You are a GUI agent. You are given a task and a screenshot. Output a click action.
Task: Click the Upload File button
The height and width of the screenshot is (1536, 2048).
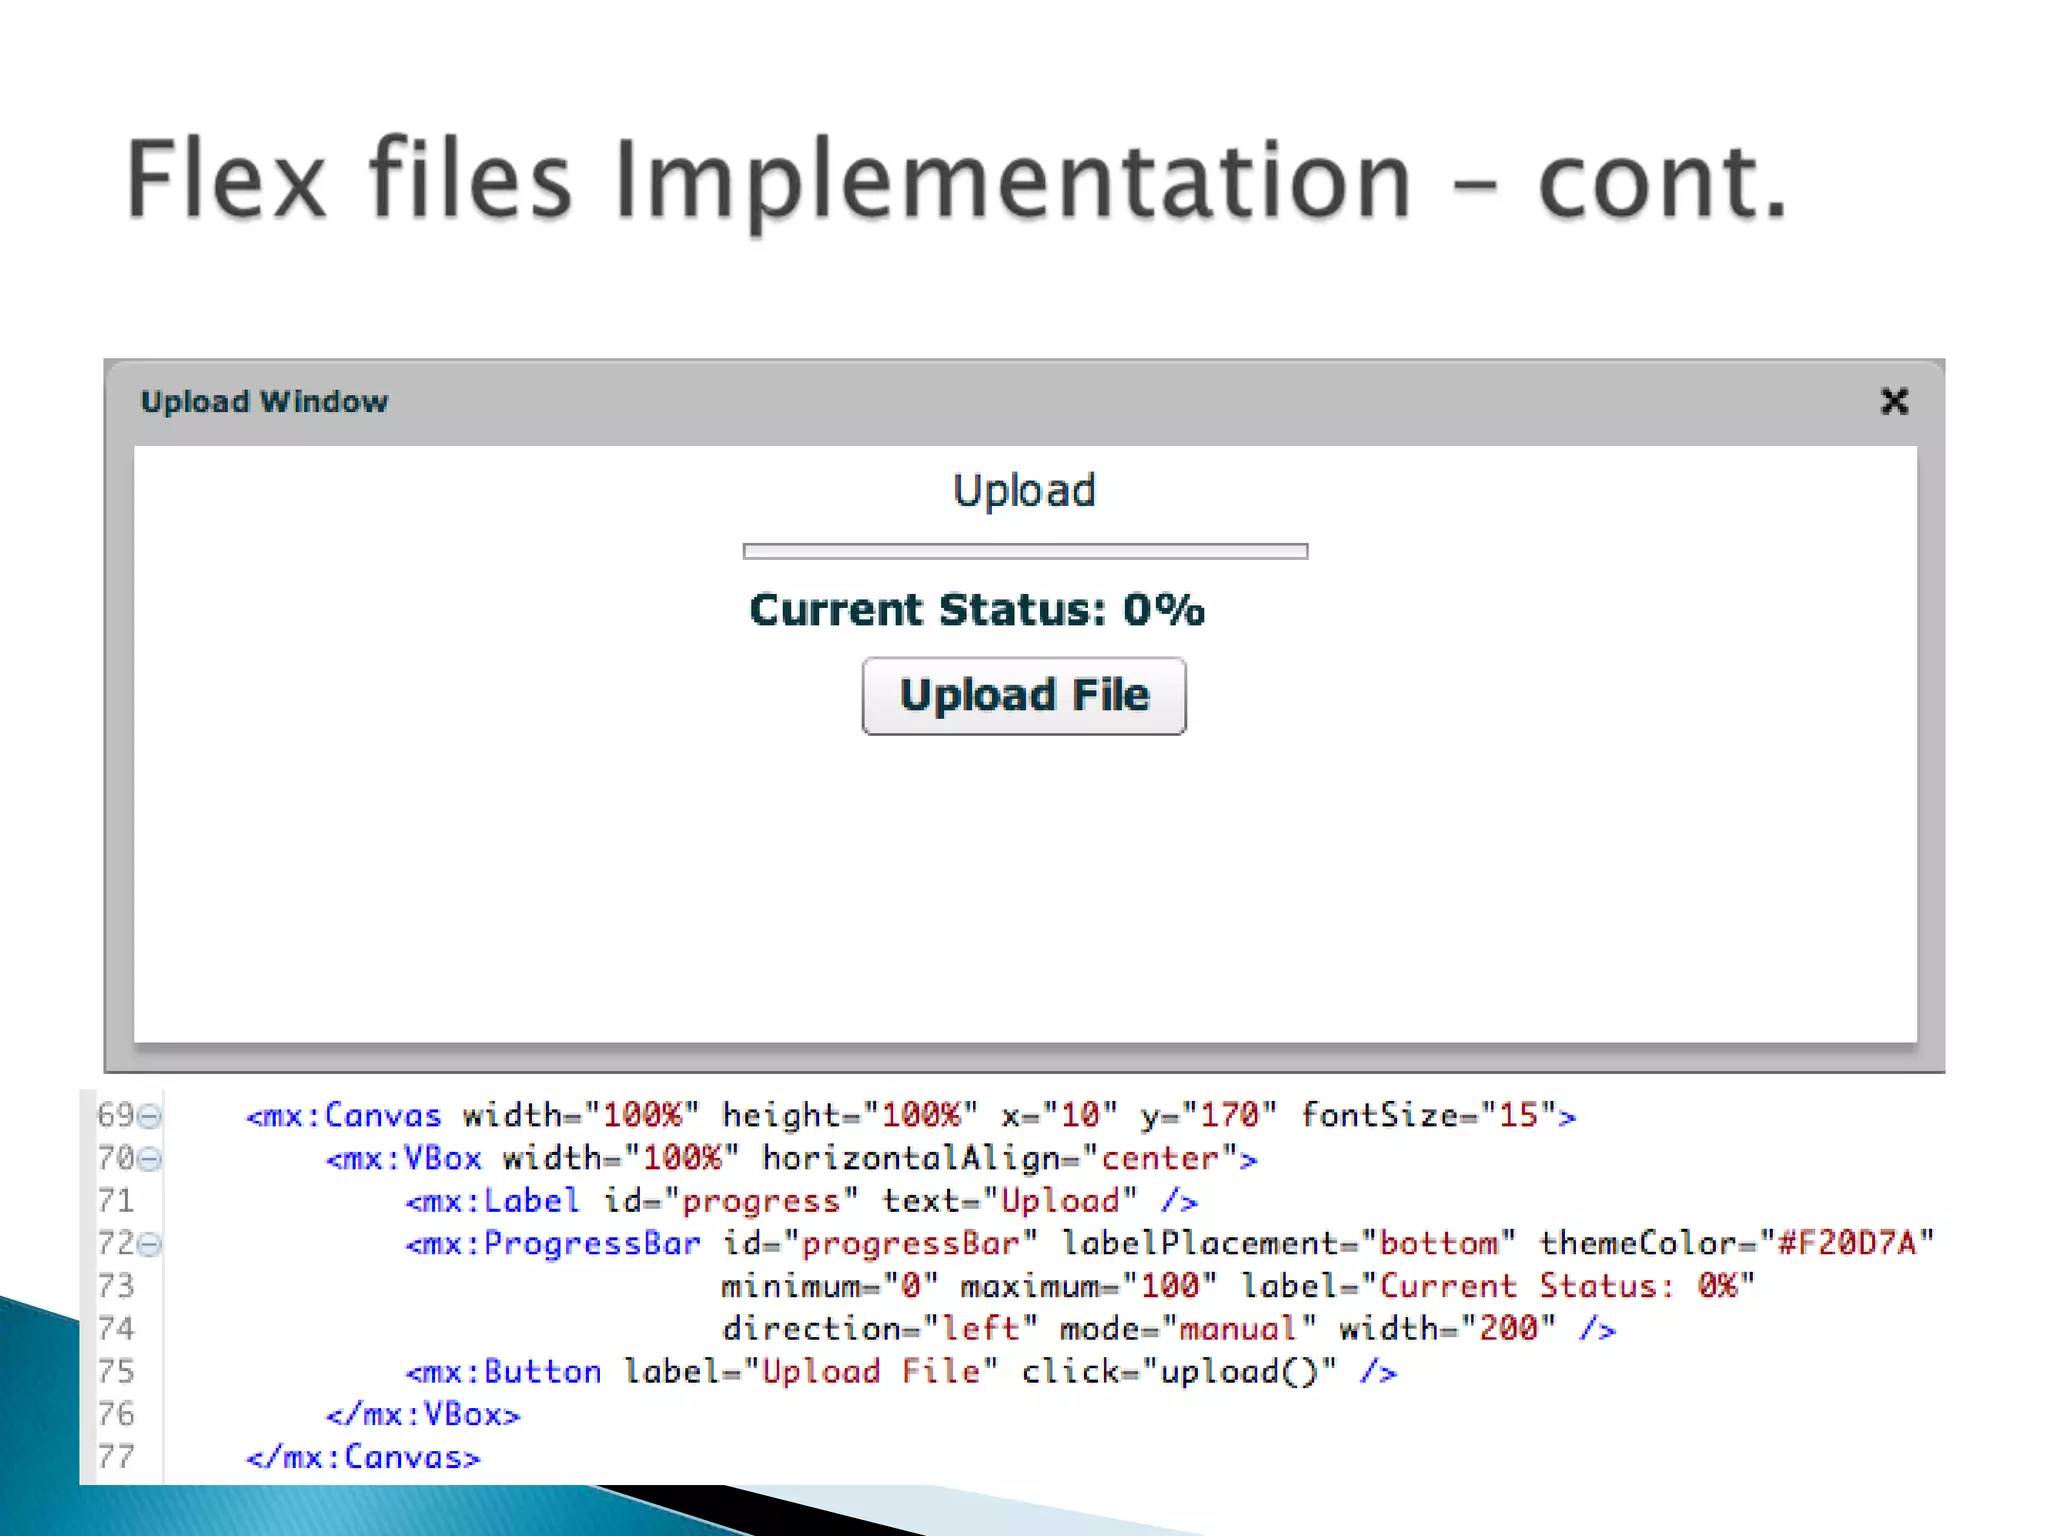click(1024, 696)
